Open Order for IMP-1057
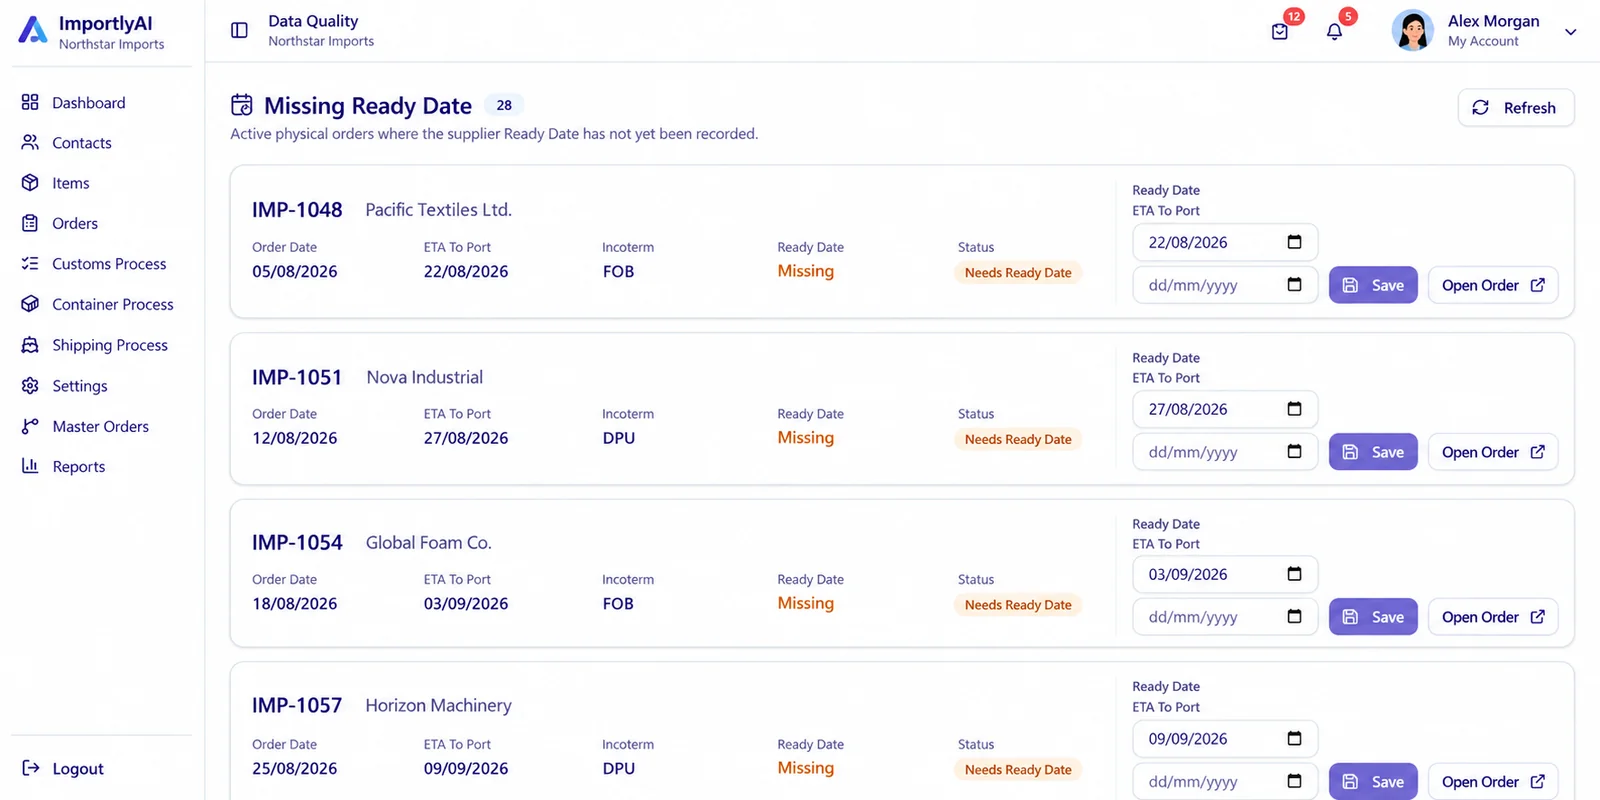This screenshot has width=1600, height=800. (x=1493, y=782)
